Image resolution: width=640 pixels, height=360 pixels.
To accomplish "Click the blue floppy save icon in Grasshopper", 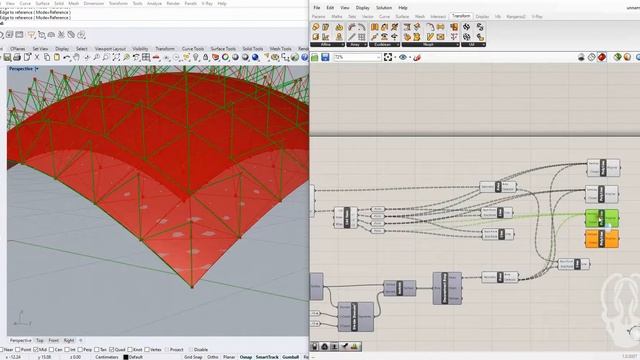I will [325, 57].
